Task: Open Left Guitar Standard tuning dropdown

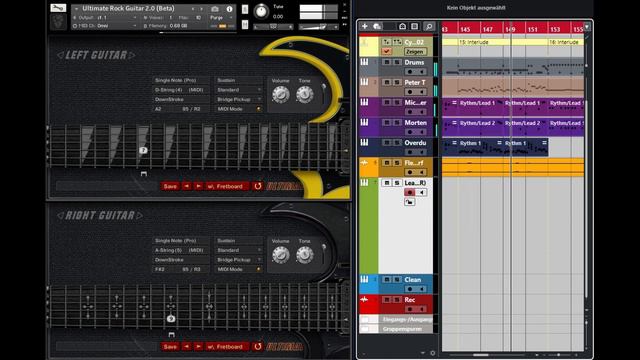Action: click(239, 90)
